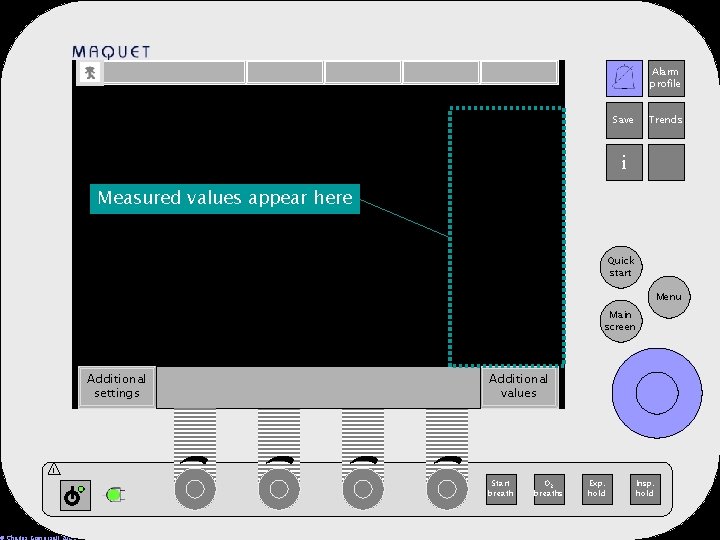
Task: Toggle the standby power button
Action: click(75, 495)
